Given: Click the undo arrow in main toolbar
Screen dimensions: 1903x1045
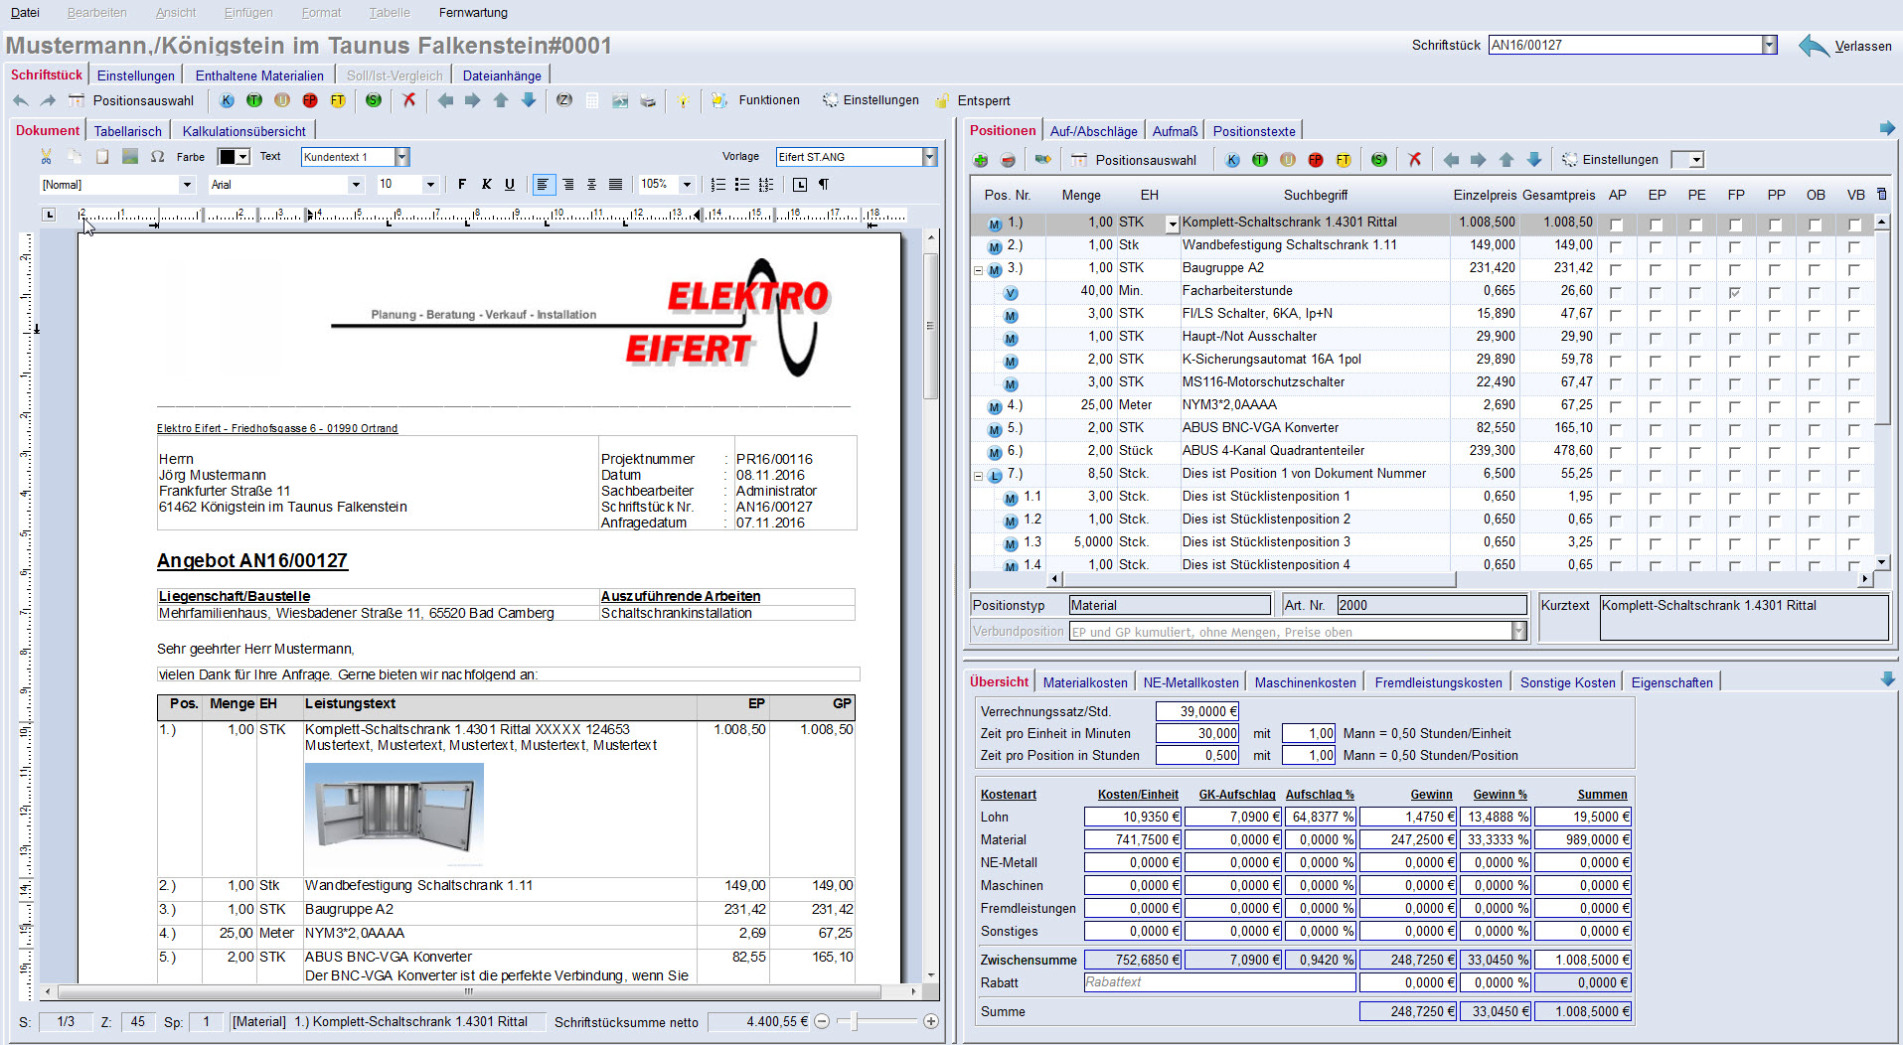Looking at the screenshot, I should [x=21, y=100].
